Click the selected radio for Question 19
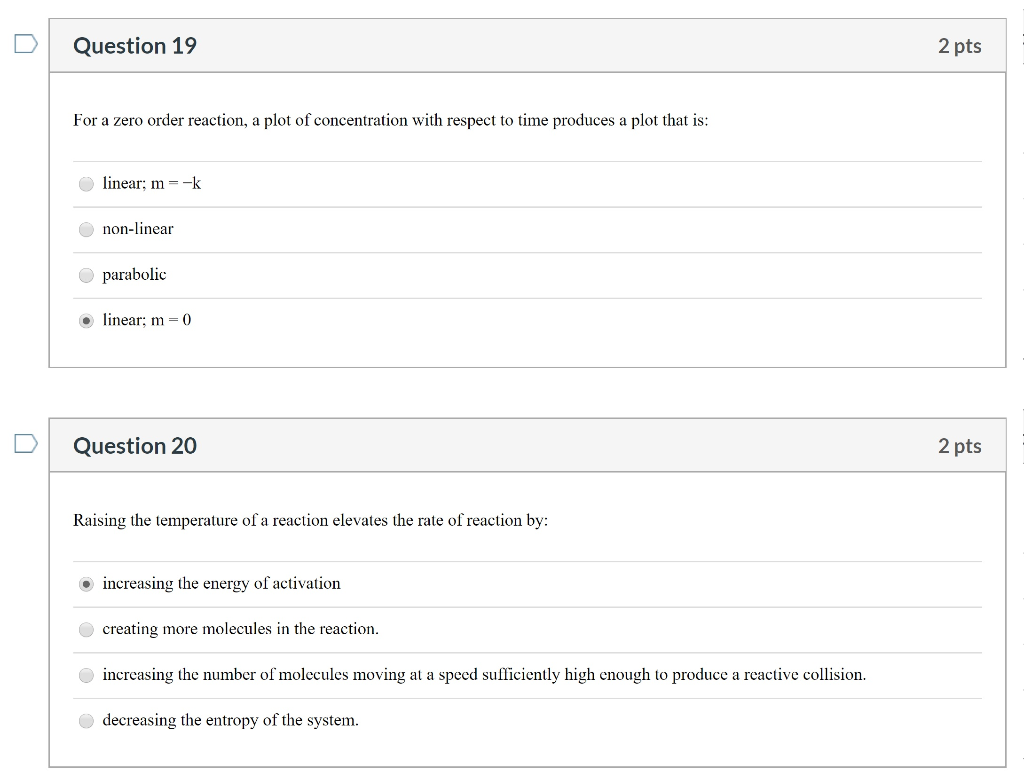The height and width of the screenshot is (772, 1024). coord(86,320)
